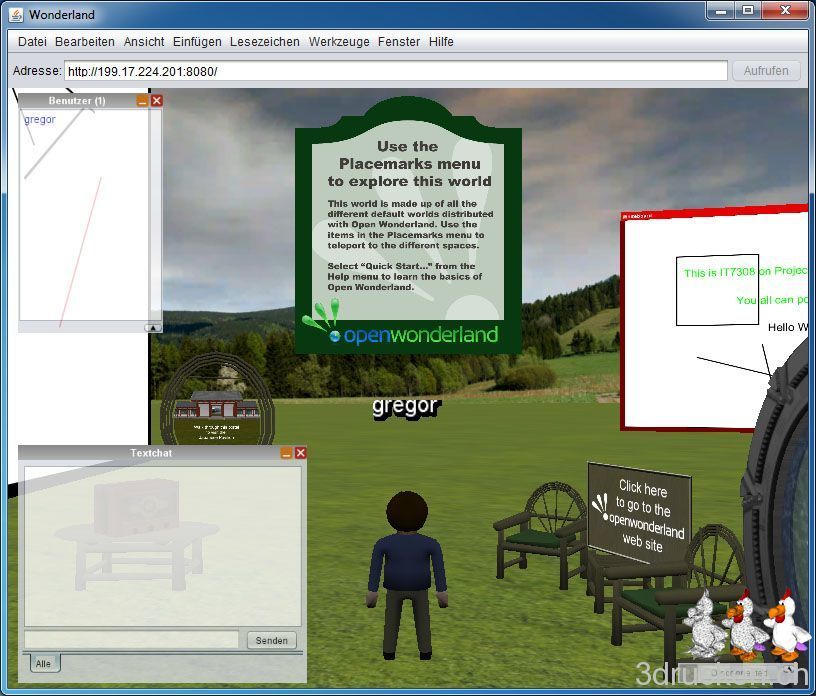Click the gregor avatar figure

407,576
